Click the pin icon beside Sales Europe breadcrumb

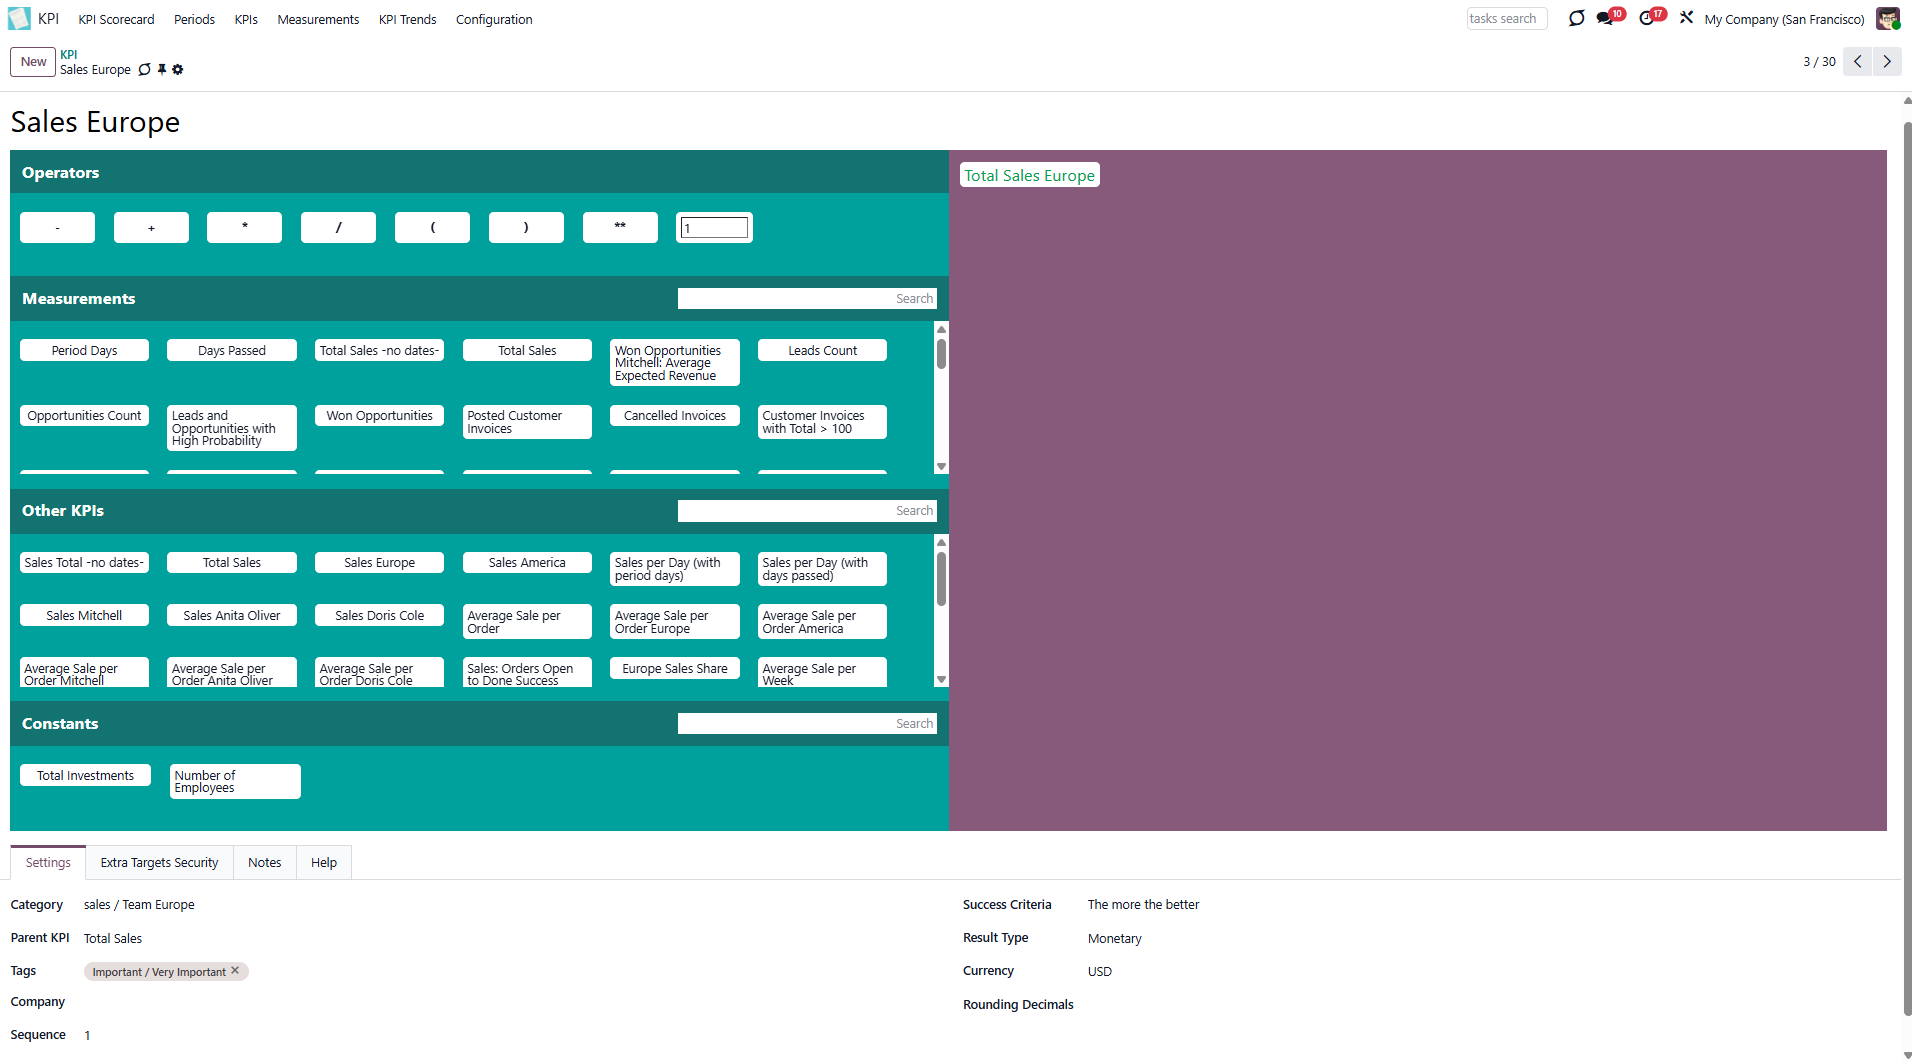coord(162,70)
